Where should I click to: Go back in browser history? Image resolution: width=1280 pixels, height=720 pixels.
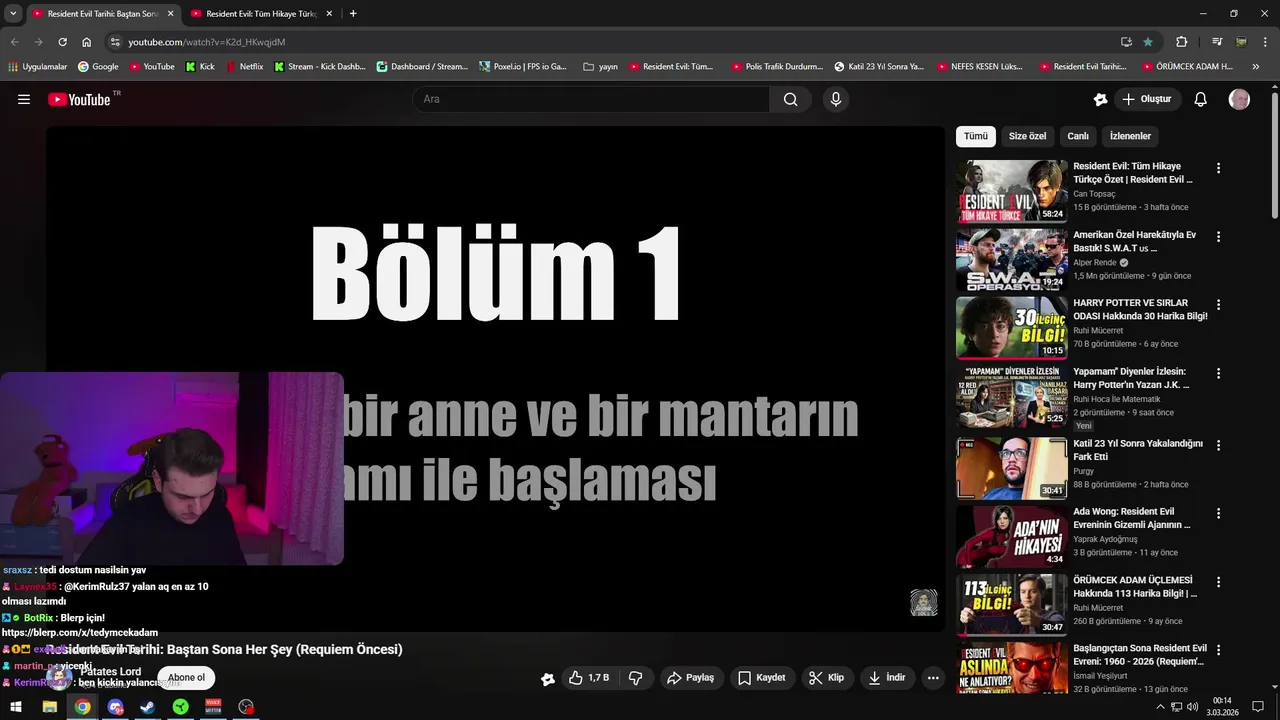[14, 42]
